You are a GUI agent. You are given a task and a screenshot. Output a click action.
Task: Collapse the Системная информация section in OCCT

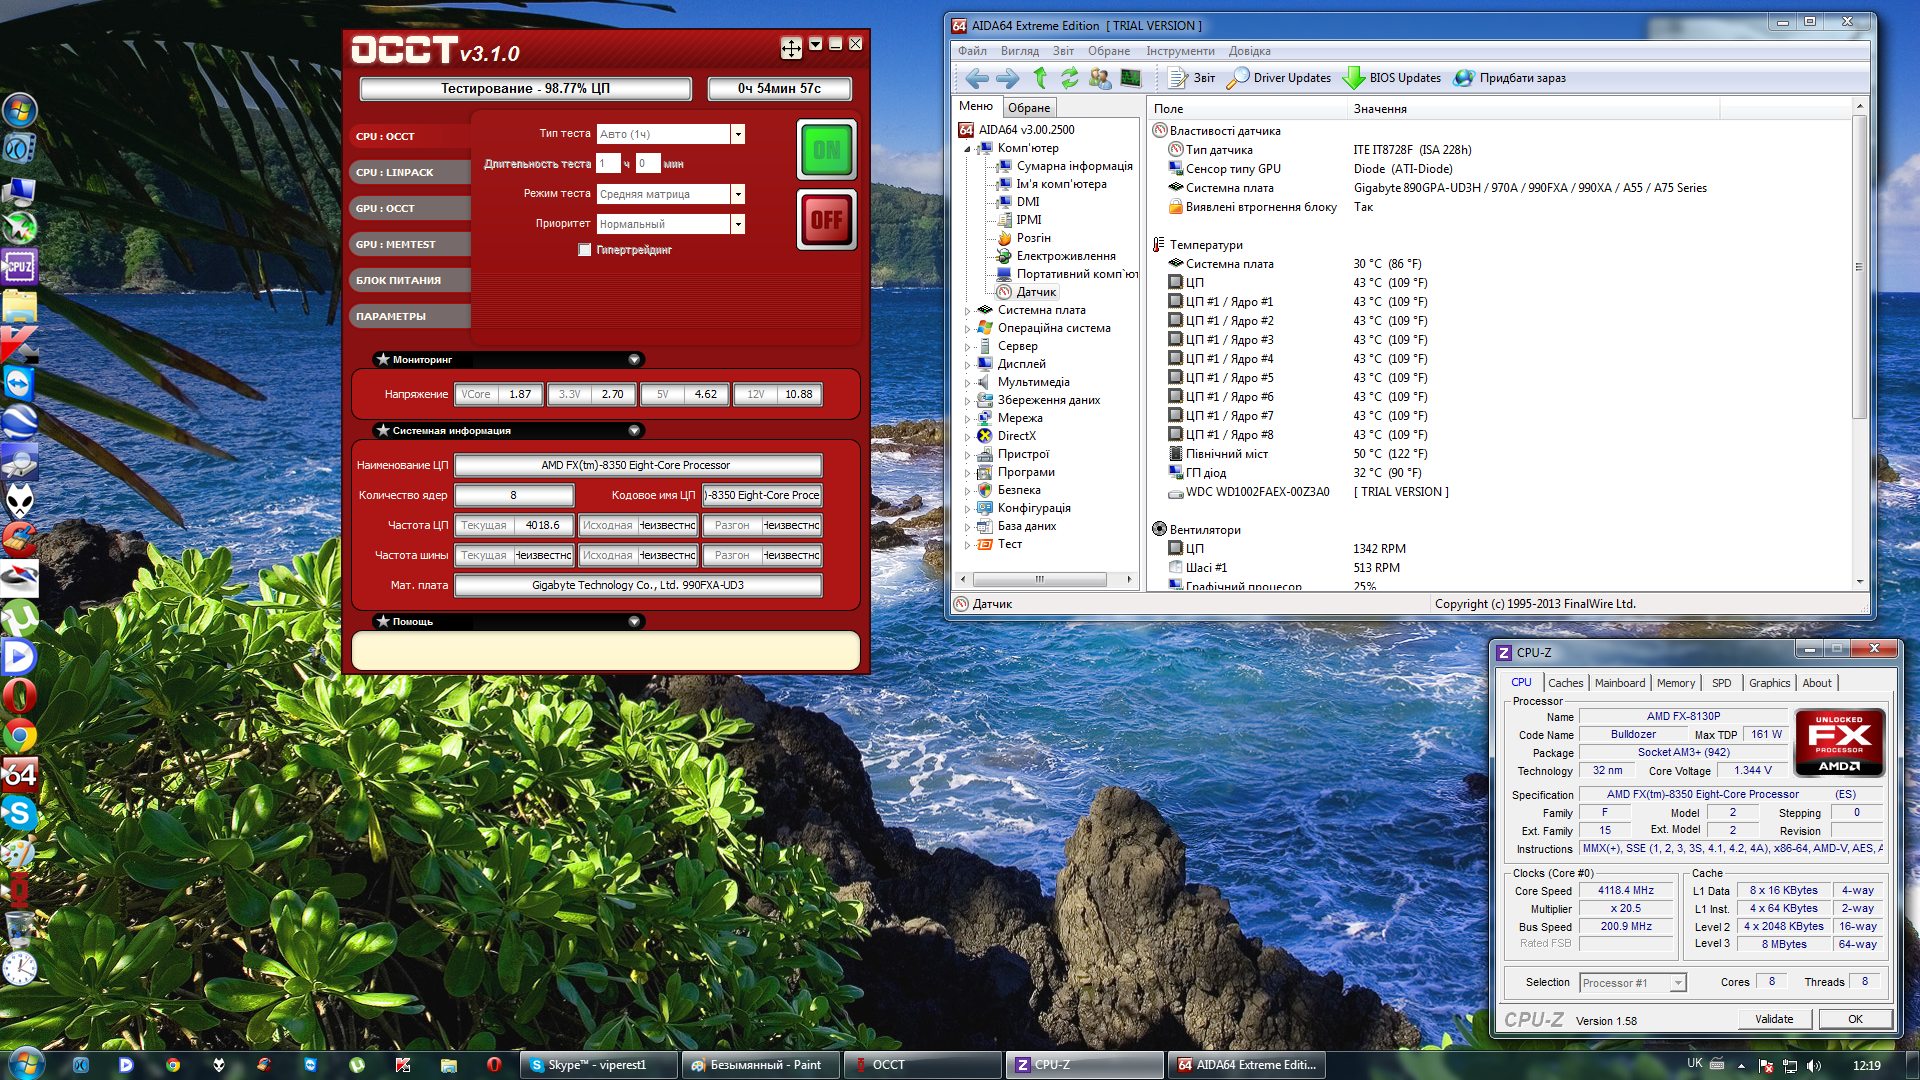click(634, 430)
